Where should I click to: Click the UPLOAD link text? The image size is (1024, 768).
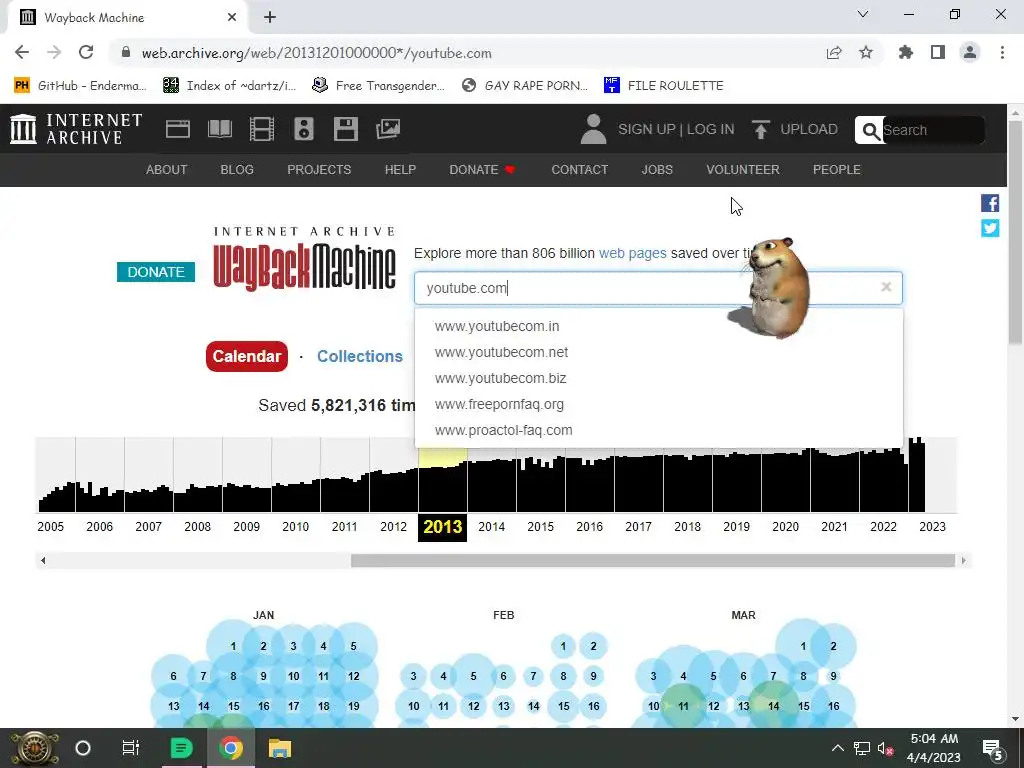(808, 129)
